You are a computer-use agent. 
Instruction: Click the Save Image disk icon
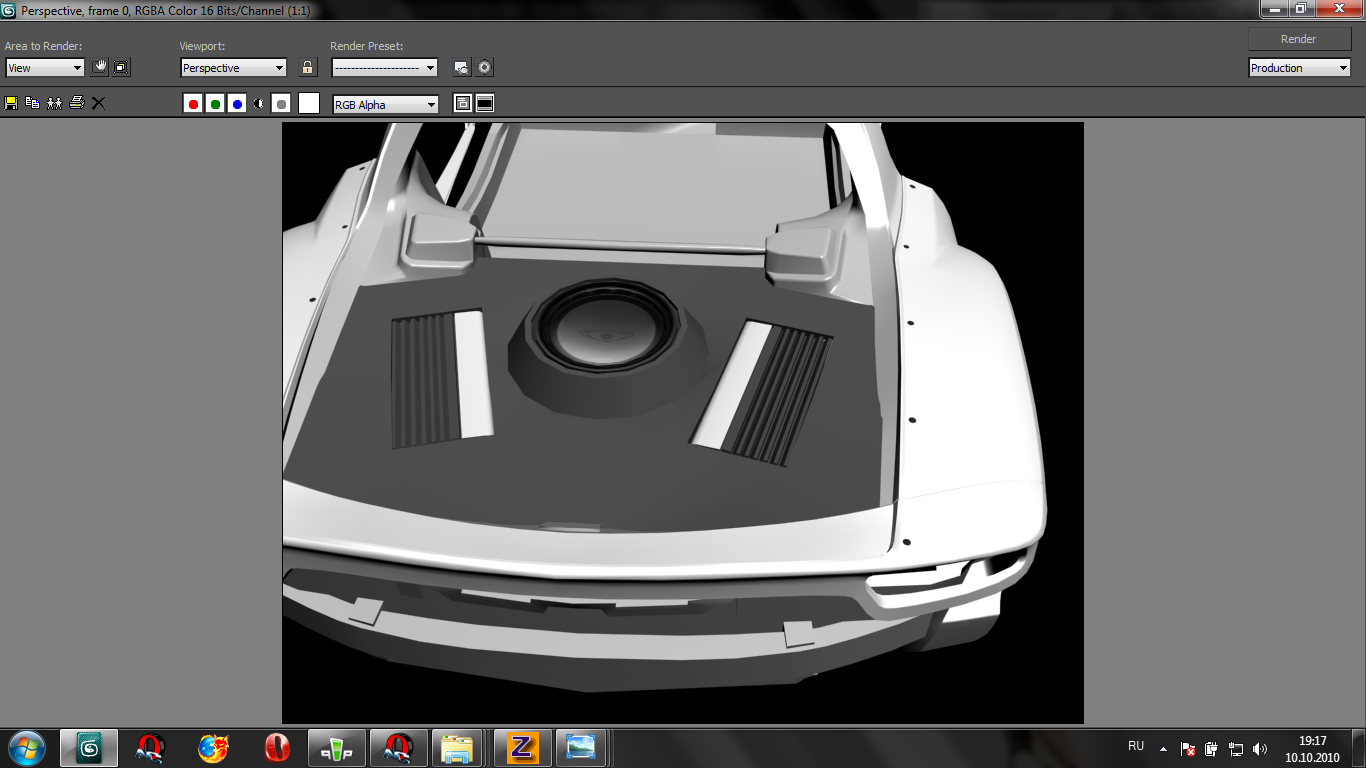[11, 103]
